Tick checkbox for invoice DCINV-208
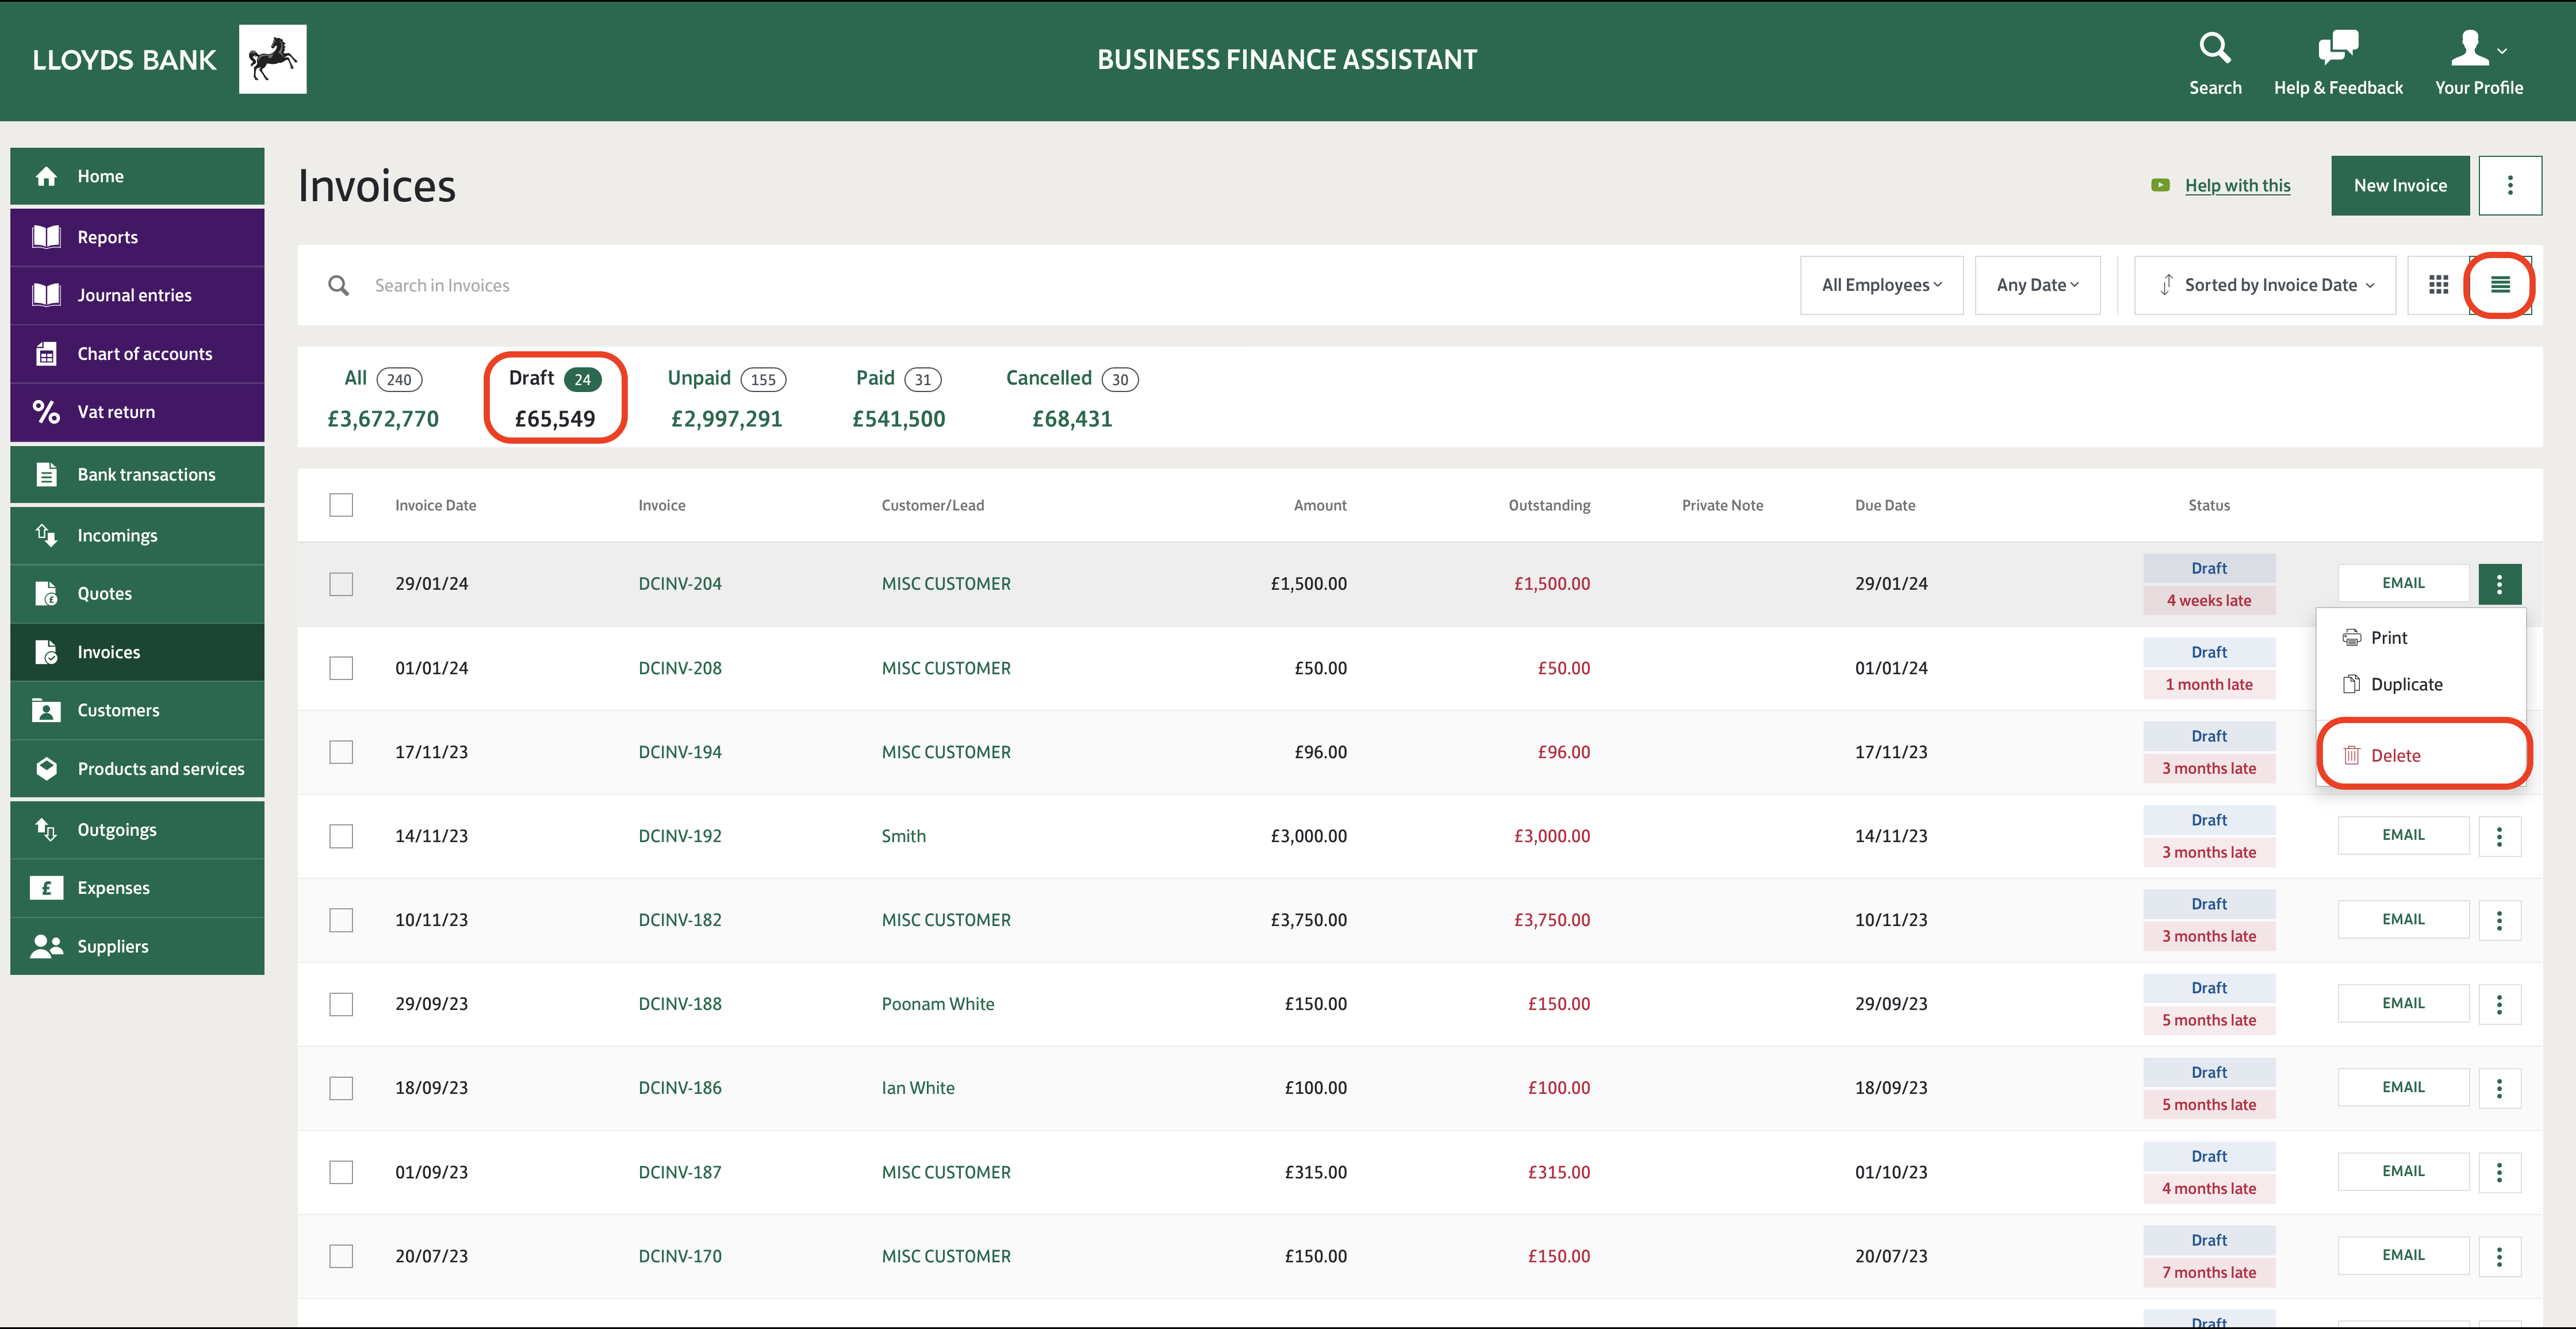The height and width of the screenshot is (1329, 2576). tap(341, 668)
